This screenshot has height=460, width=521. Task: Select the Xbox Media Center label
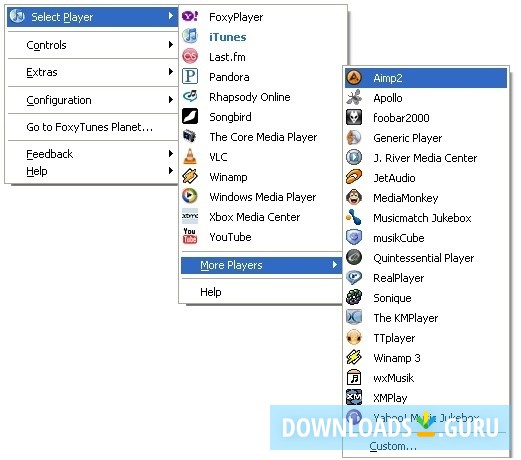coord(255,217)
